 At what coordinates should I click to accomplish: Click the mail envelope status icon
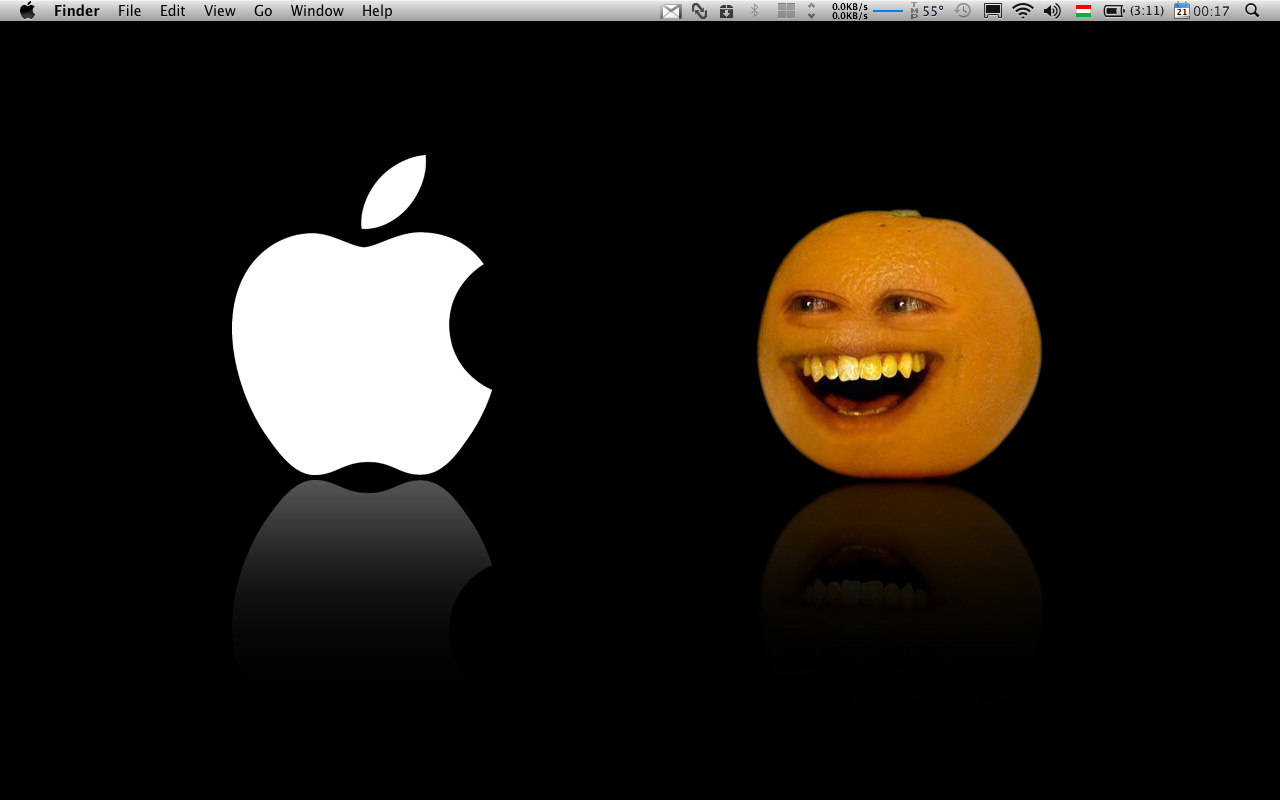point(671,11)
